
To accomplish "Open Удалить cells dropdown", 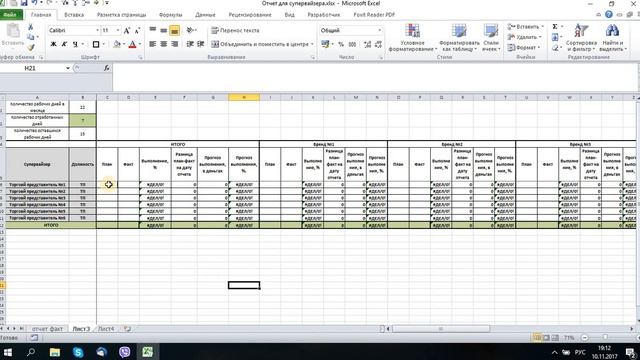I will click(x=524, y=37).
